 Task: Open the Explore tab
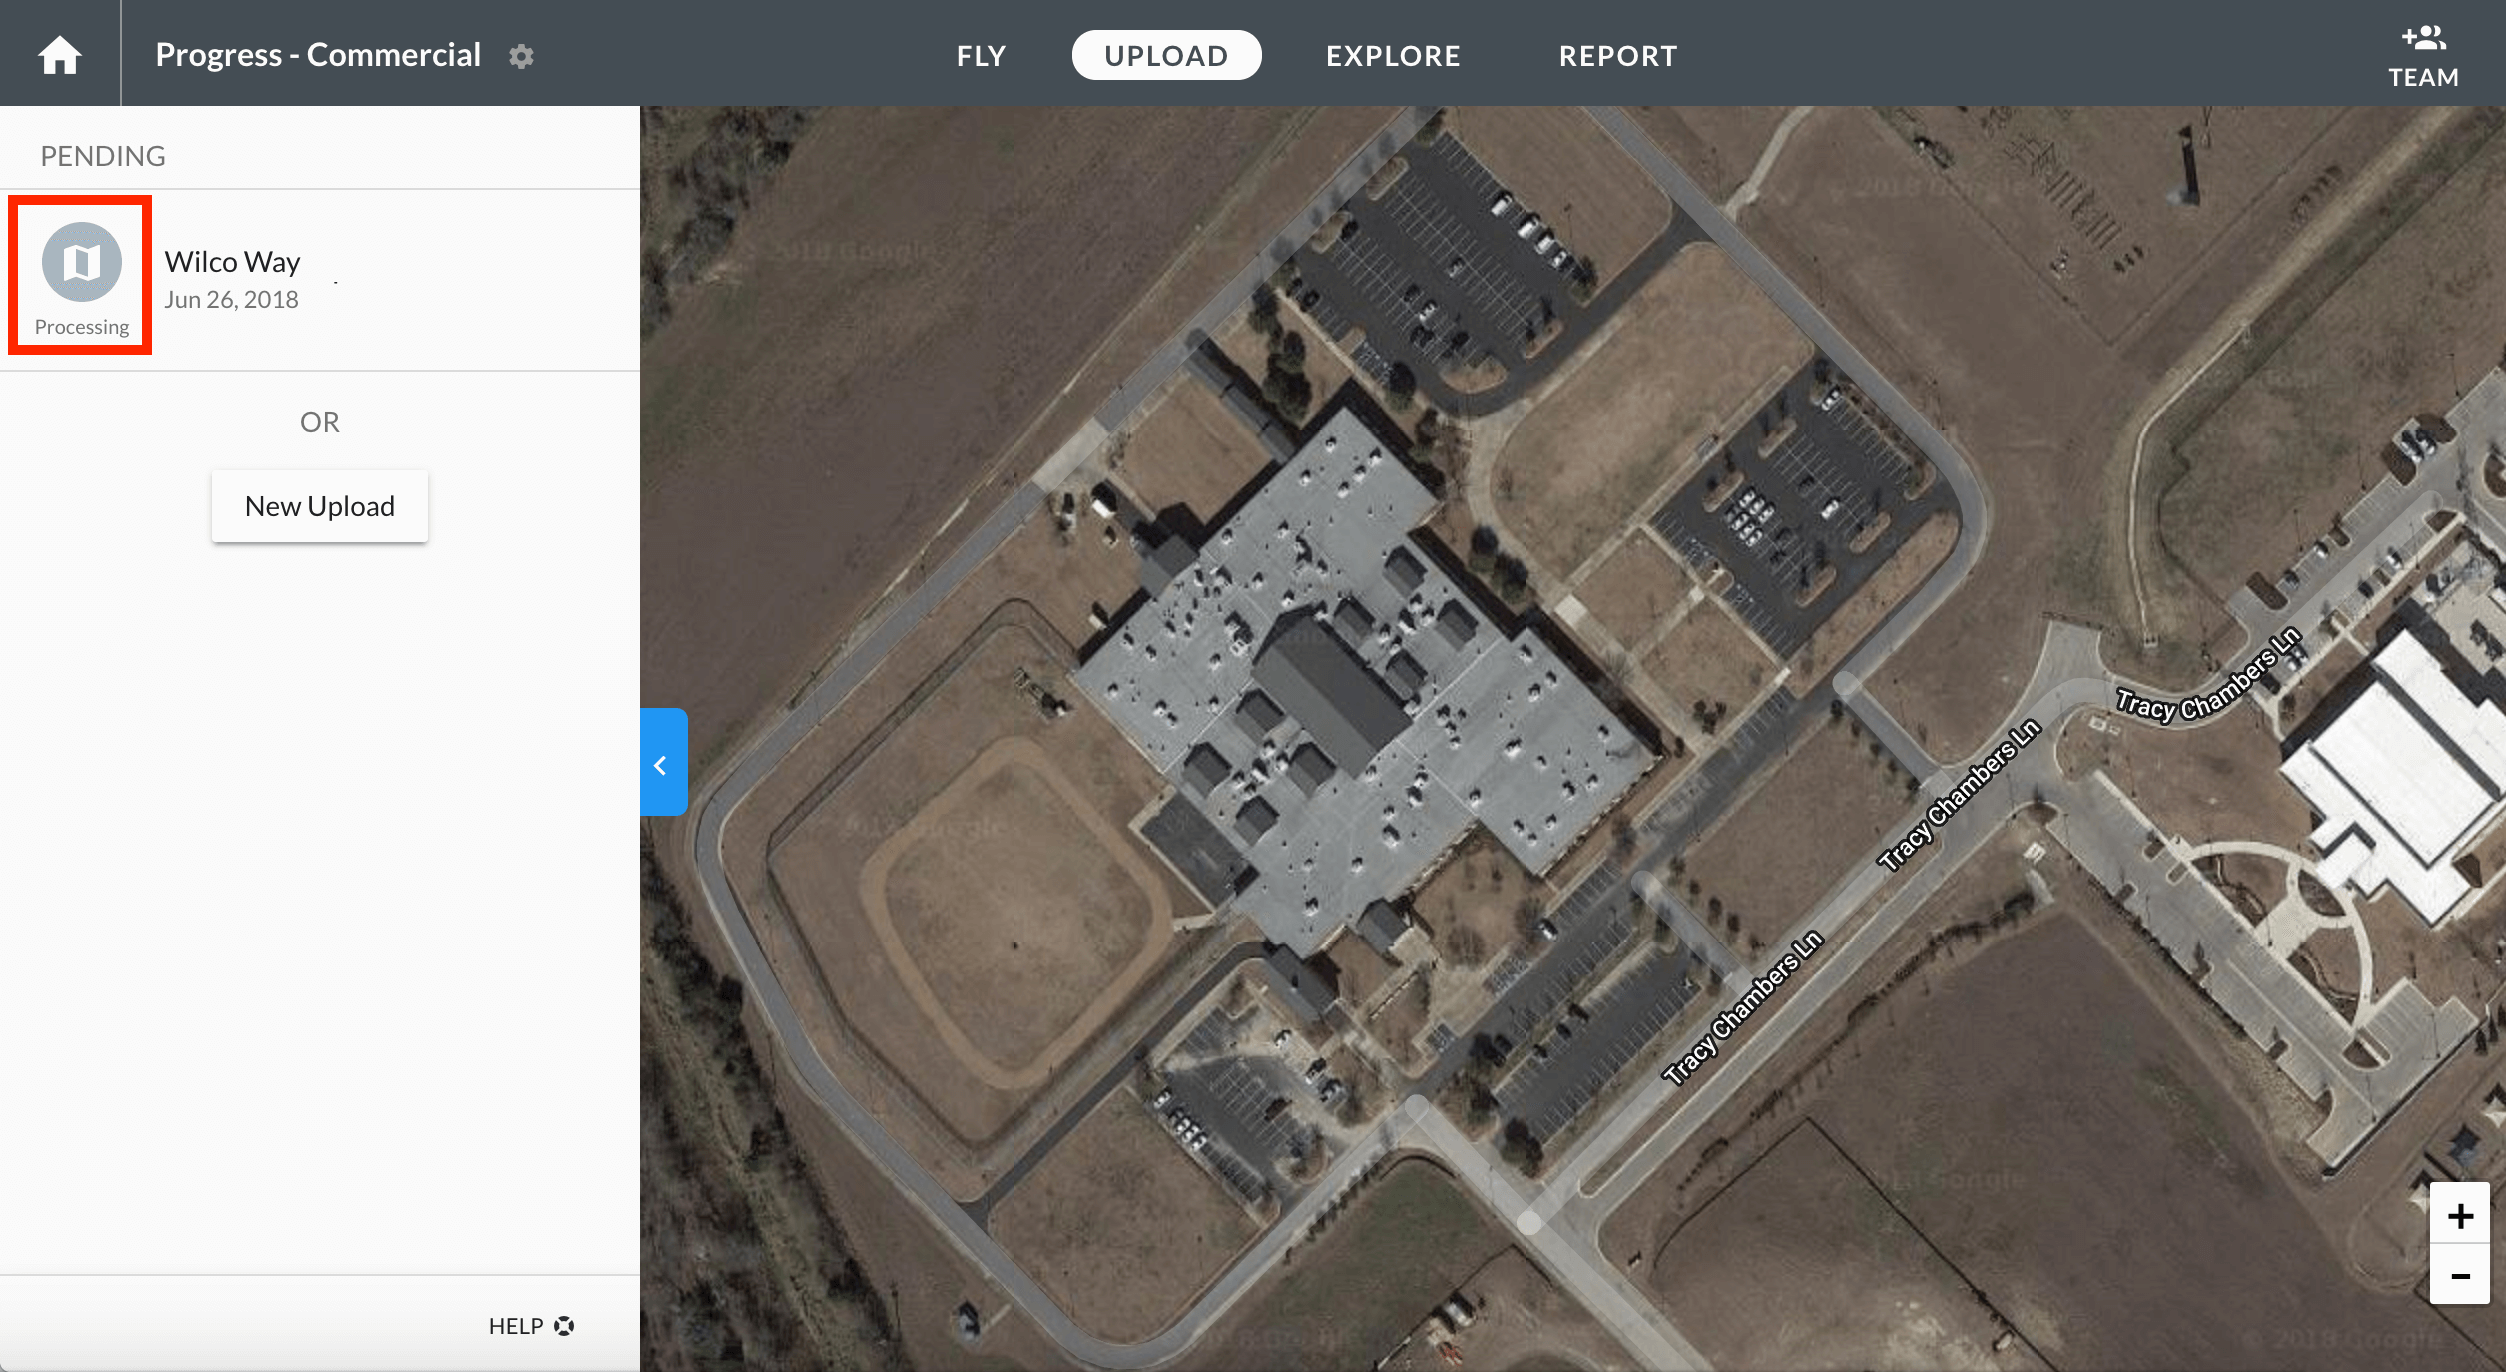pos(1393,56)
